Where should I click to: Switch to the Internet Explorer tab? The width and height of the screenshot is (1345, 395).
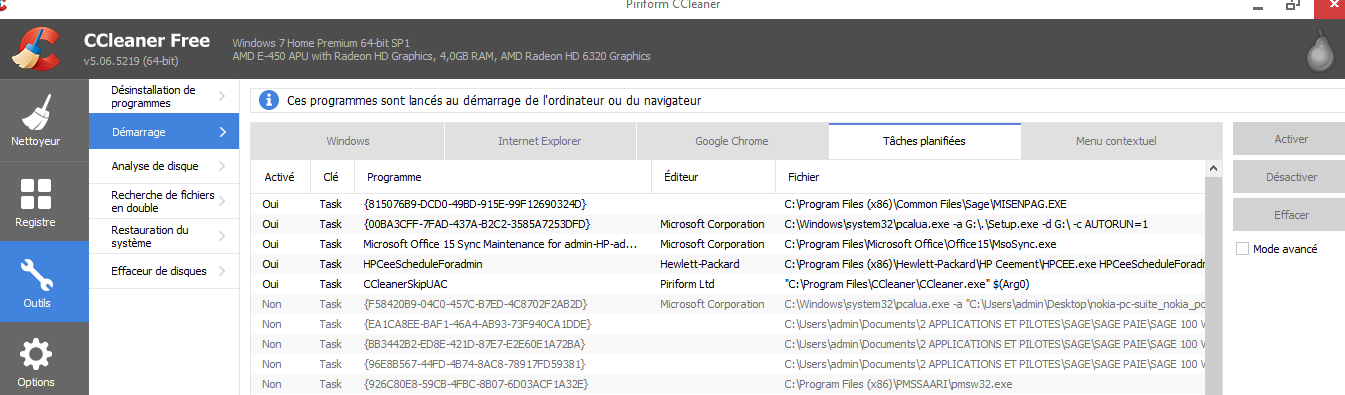tap(540, 141)
